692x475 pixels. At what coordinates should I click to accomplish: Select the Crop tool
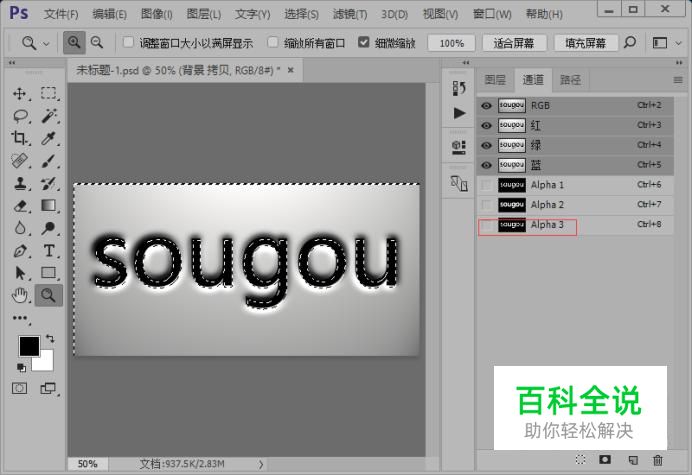pyautogui.click(x=19, y=138)
